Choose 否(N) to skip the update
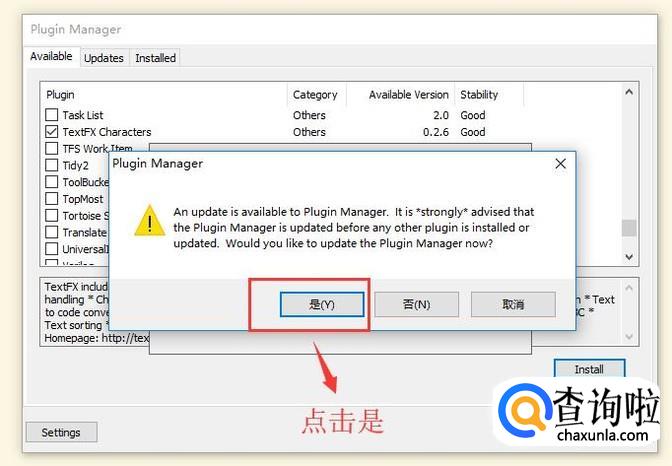The image size is (672, 466). click(x=416, y=304)
